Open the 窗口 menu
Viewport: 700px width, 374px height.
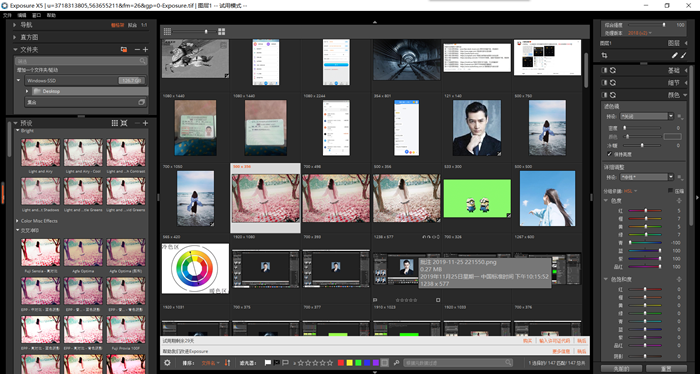[x=36, y=15]
